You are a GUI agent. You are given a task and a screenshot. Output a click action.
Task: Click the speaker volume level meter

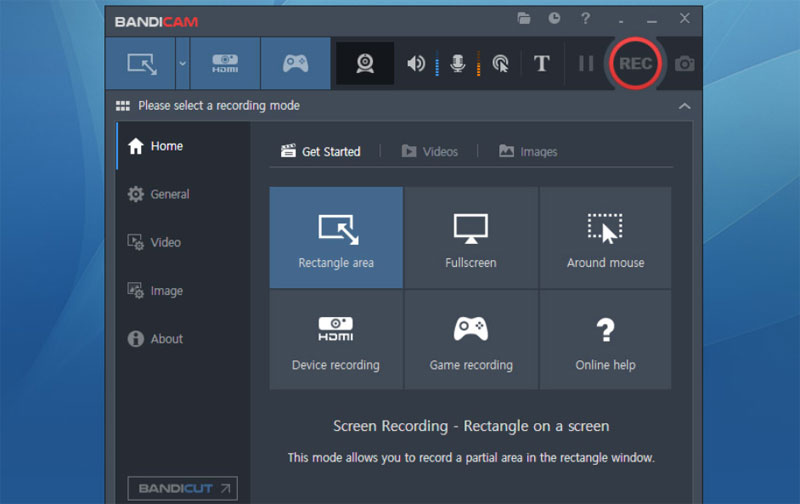click(x=437, y=64)
